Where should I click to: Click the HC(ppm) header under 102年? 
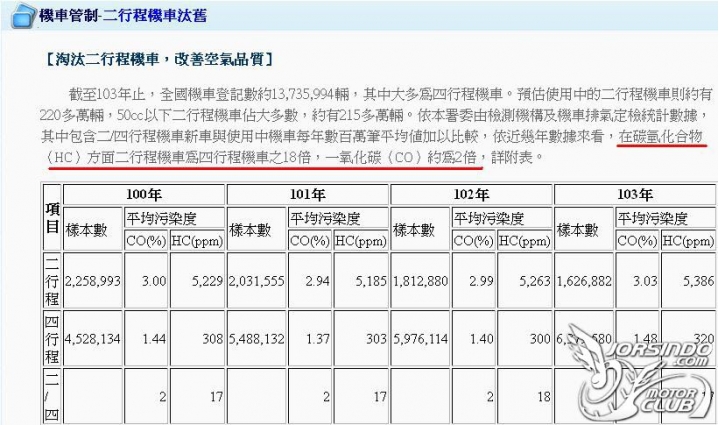pos(524,240)
